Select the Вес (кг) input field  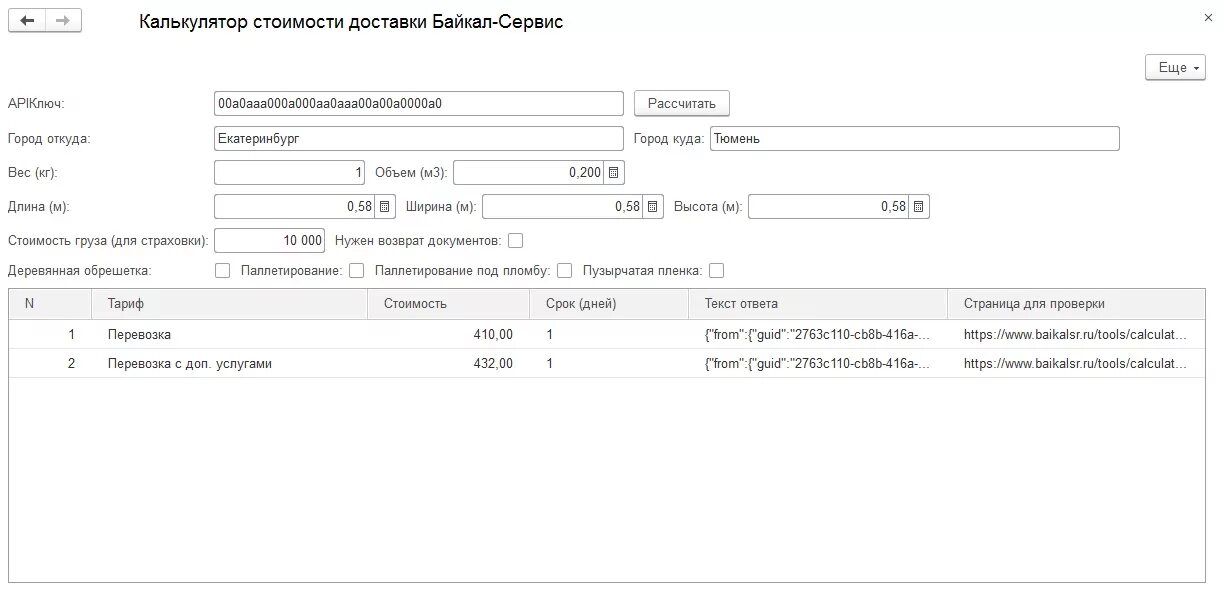[x=290, y=173]
